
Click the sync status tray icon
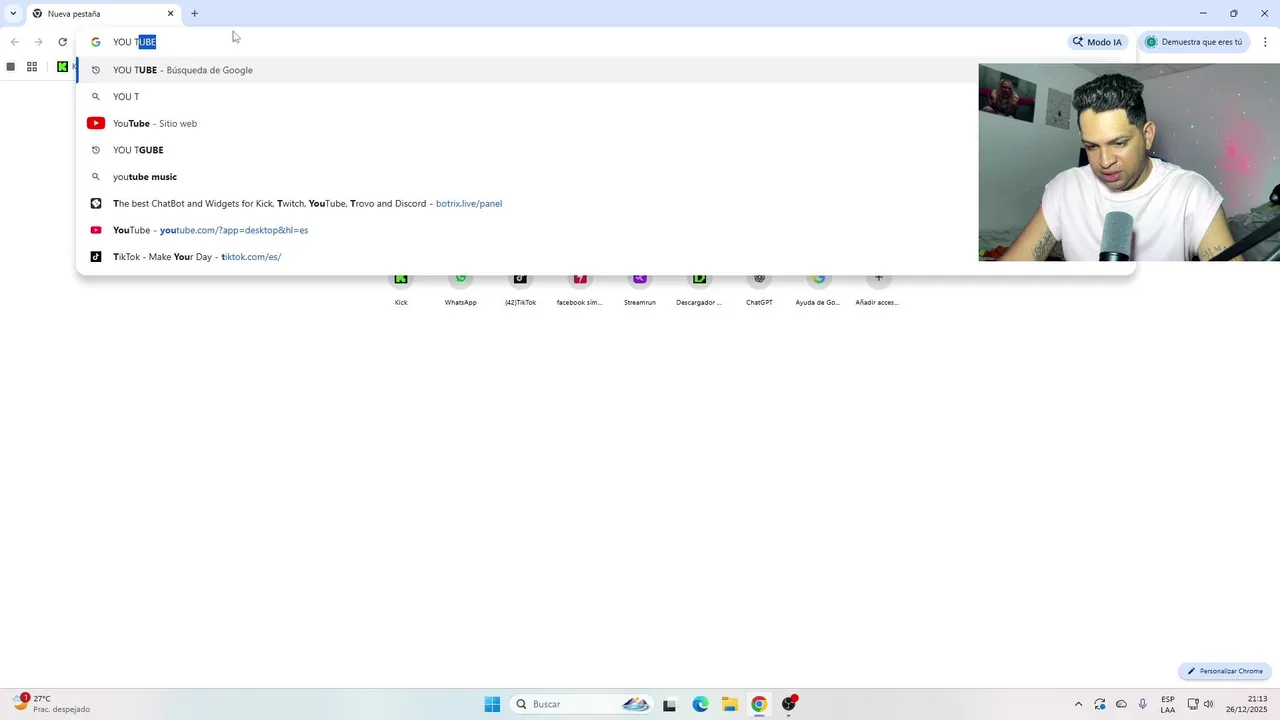click(x=1100, y=704)
